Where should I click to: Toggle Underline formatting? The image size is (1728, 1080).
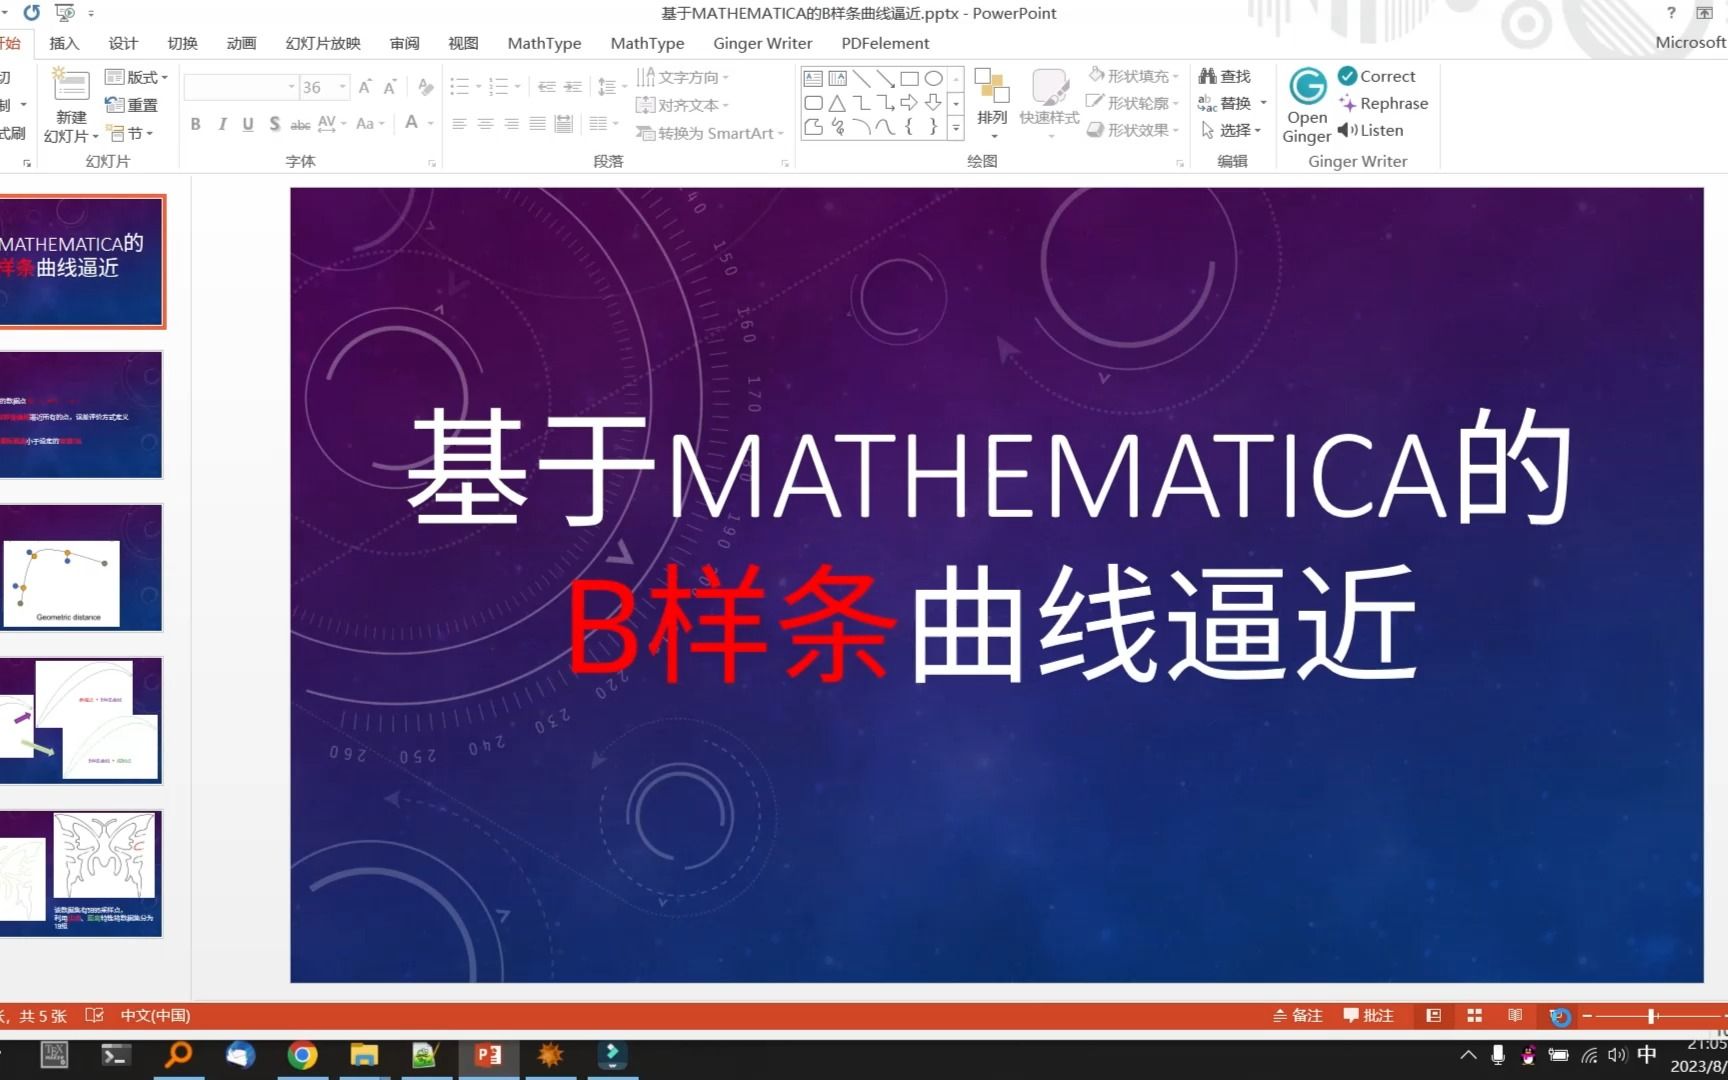click(248, 124)
